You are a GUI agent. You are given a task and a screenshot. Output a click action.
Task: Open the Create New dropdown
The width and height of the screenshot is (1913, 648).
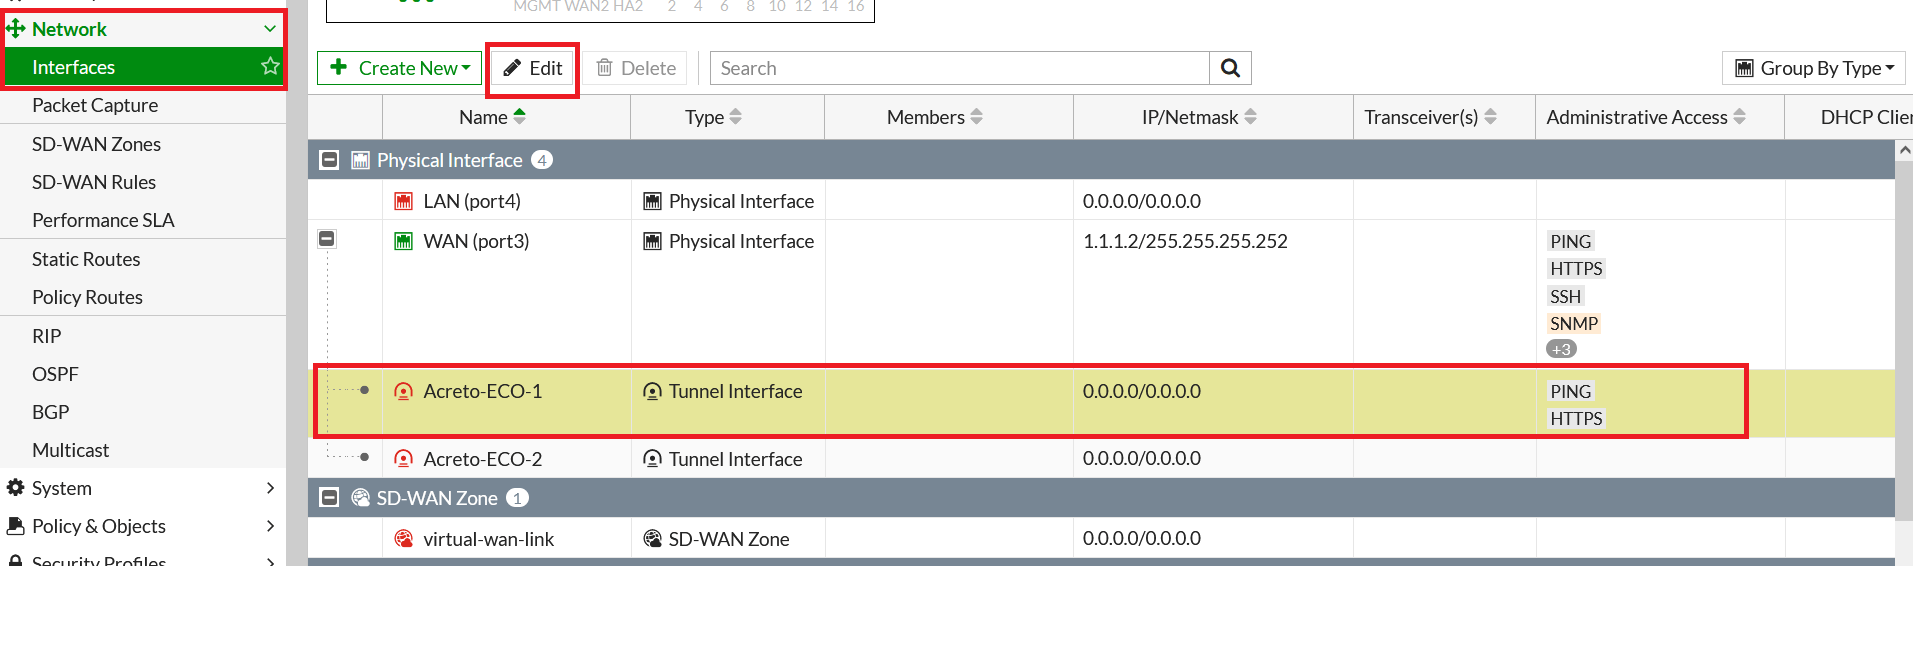click(400, 68)
